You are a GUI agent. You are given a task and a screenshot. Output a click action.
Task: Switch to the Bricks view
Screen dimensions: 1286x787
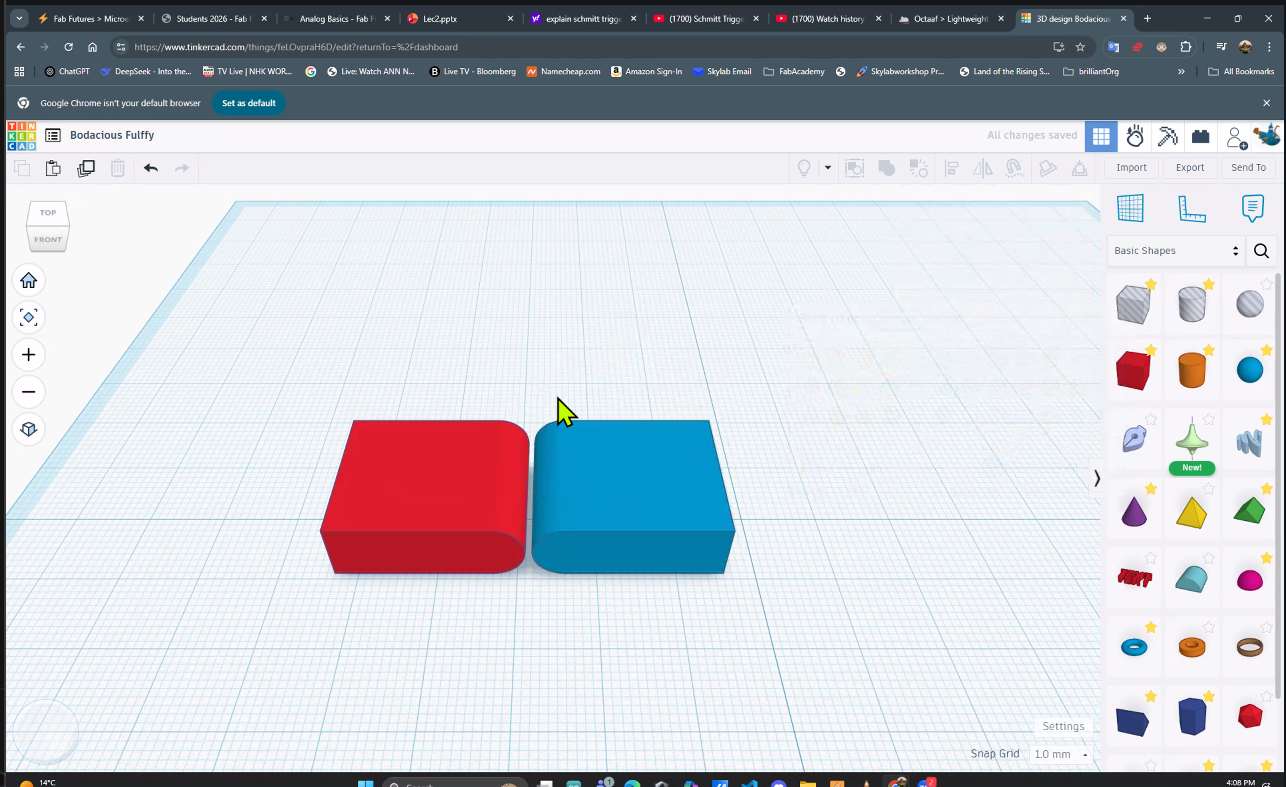click(x=1201, y=136)
